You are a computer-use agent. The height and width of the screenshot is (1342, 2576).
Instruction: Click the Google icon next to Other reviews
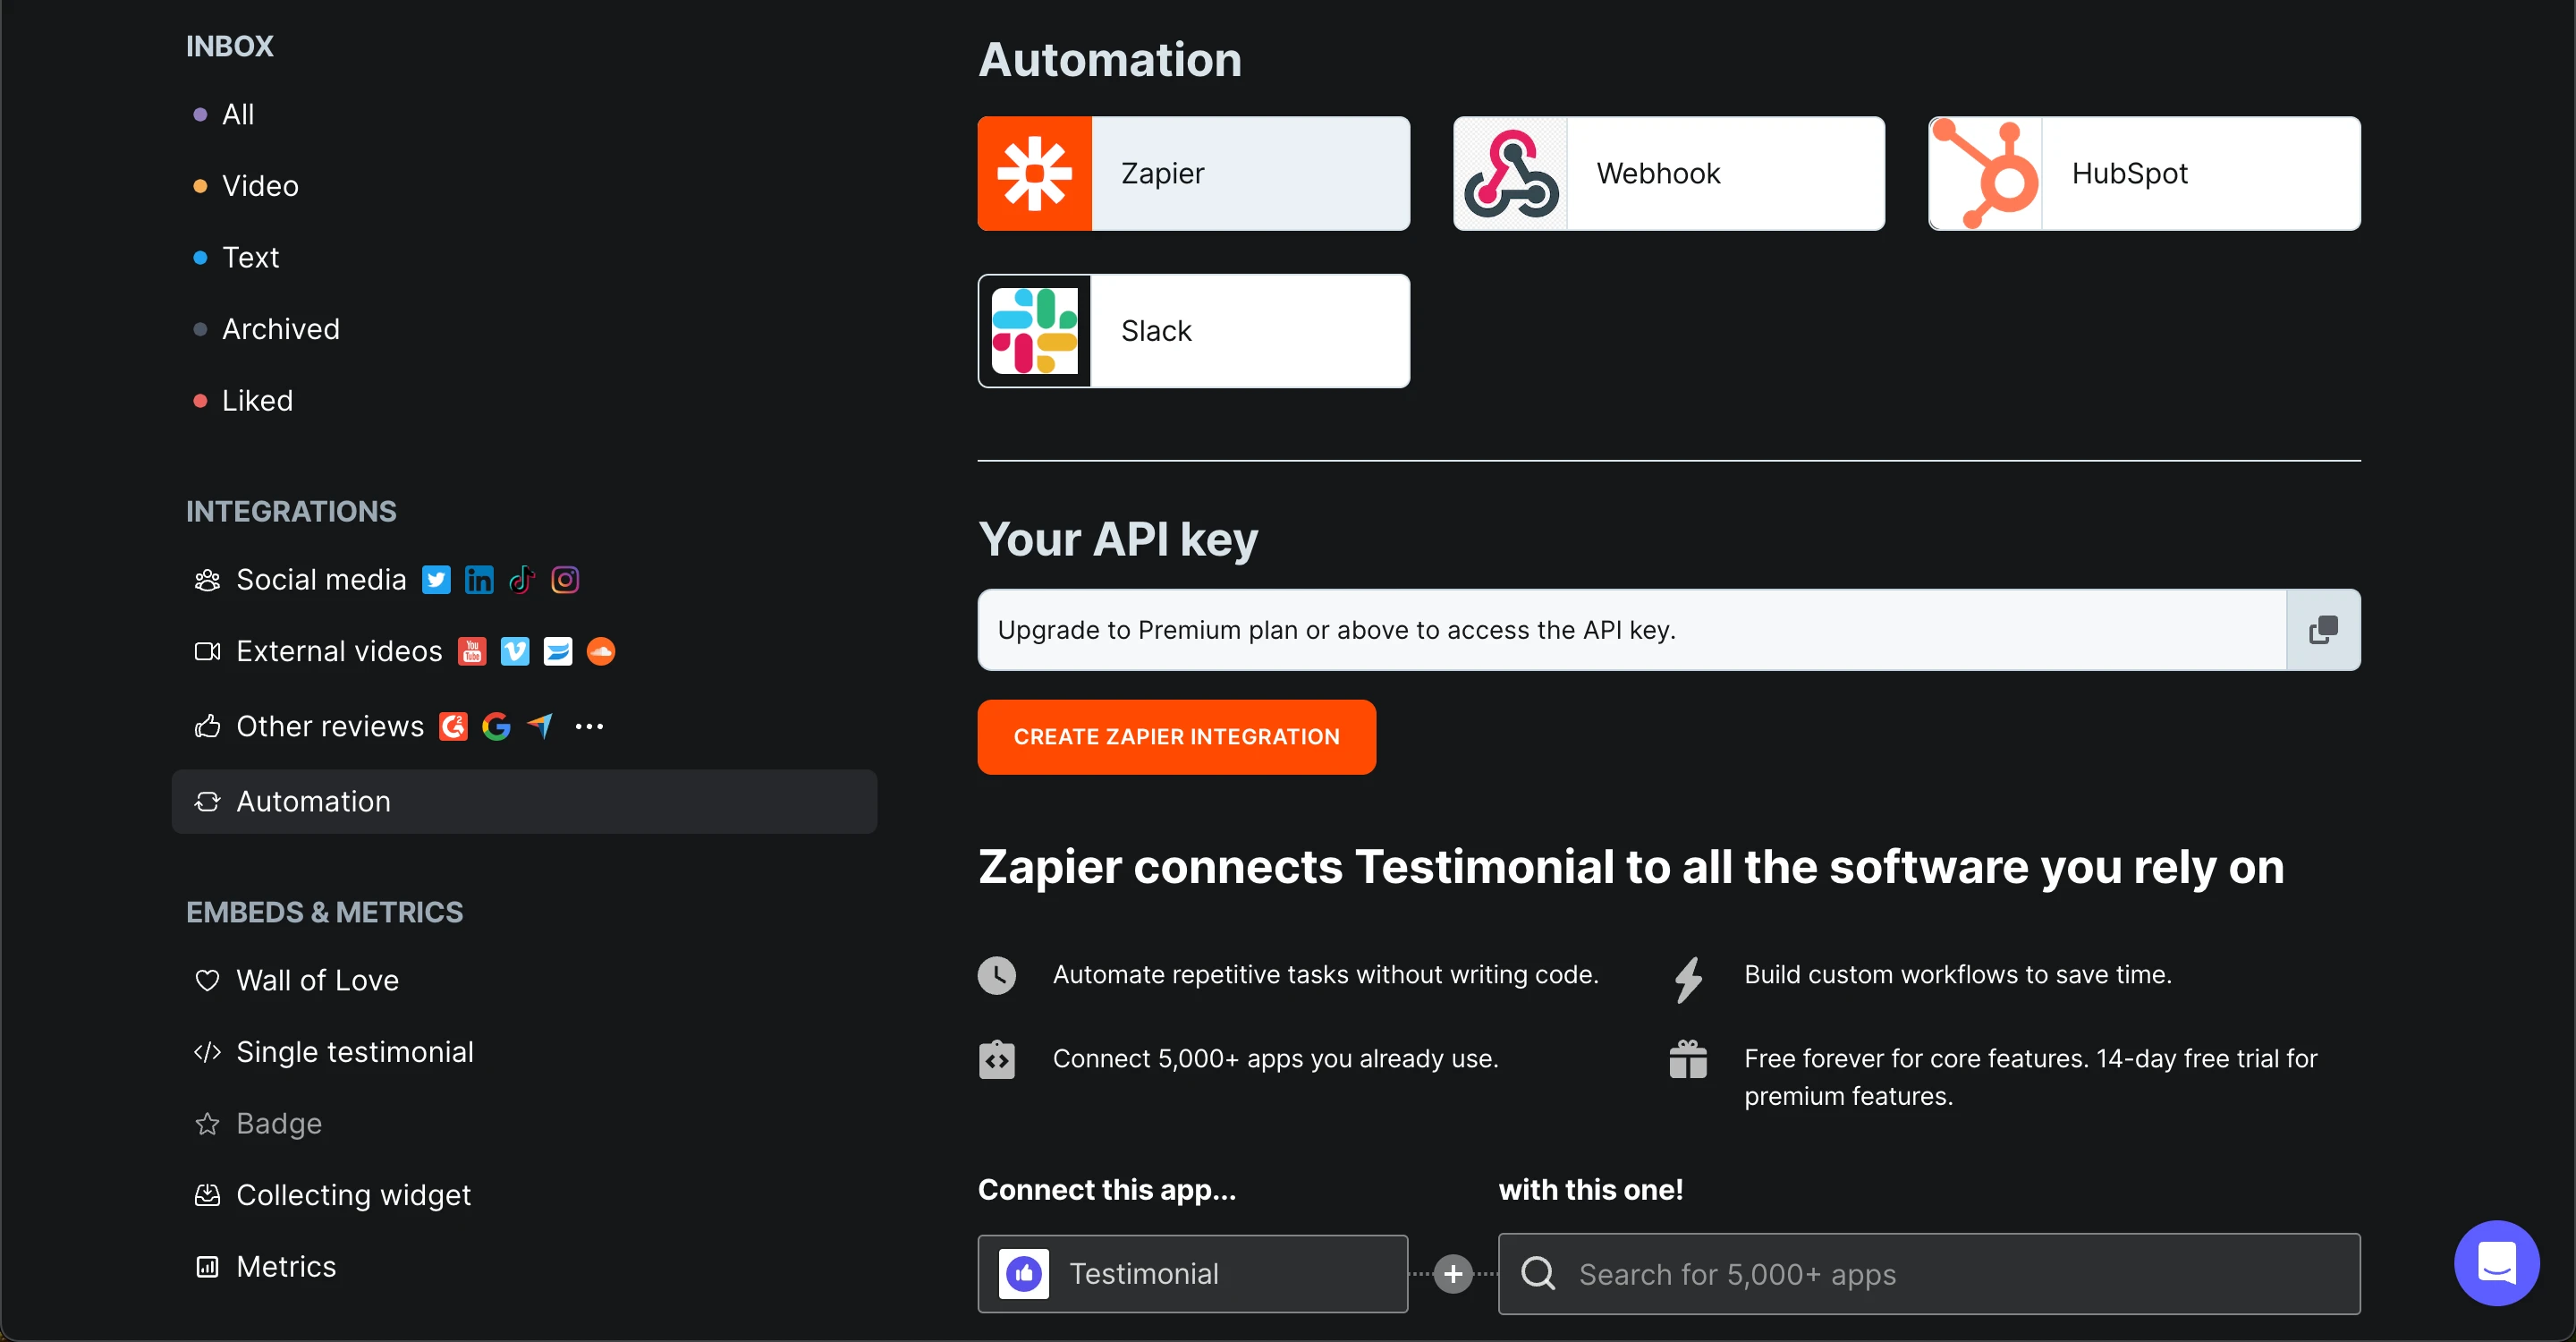(x=497, y=727)
